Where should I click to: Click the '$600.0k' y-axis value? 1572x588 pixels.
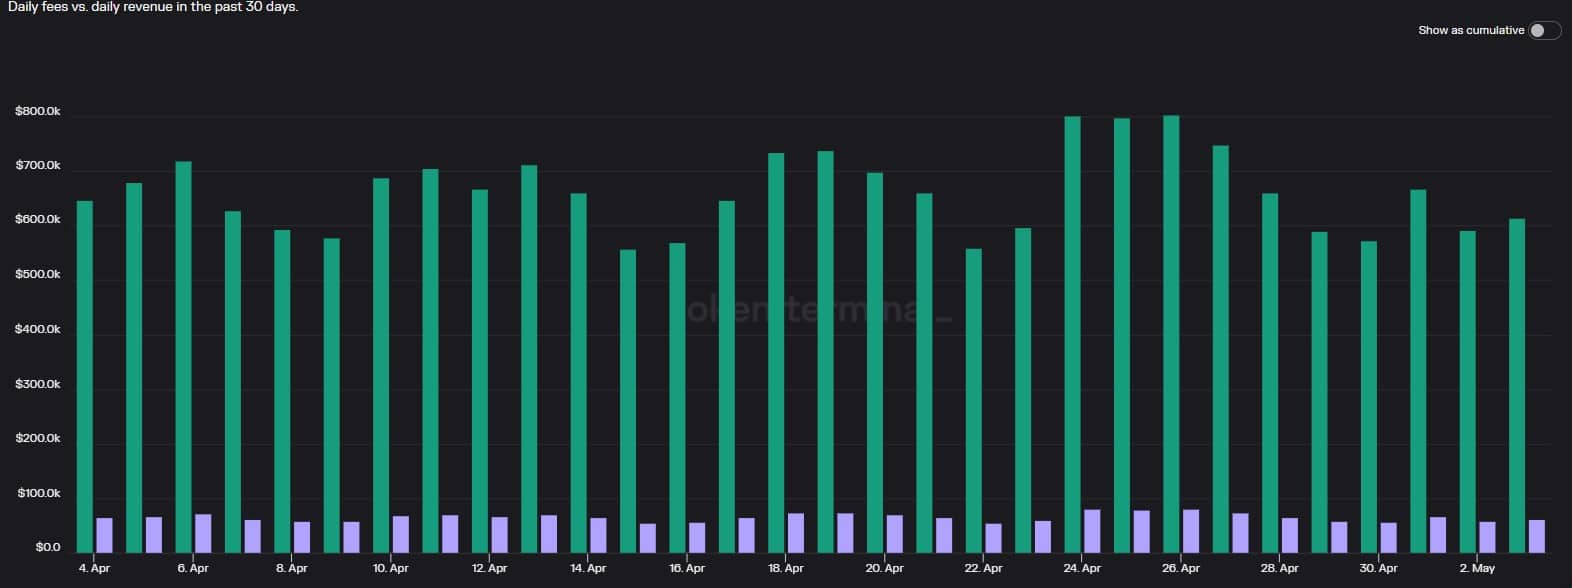point(38,219)
